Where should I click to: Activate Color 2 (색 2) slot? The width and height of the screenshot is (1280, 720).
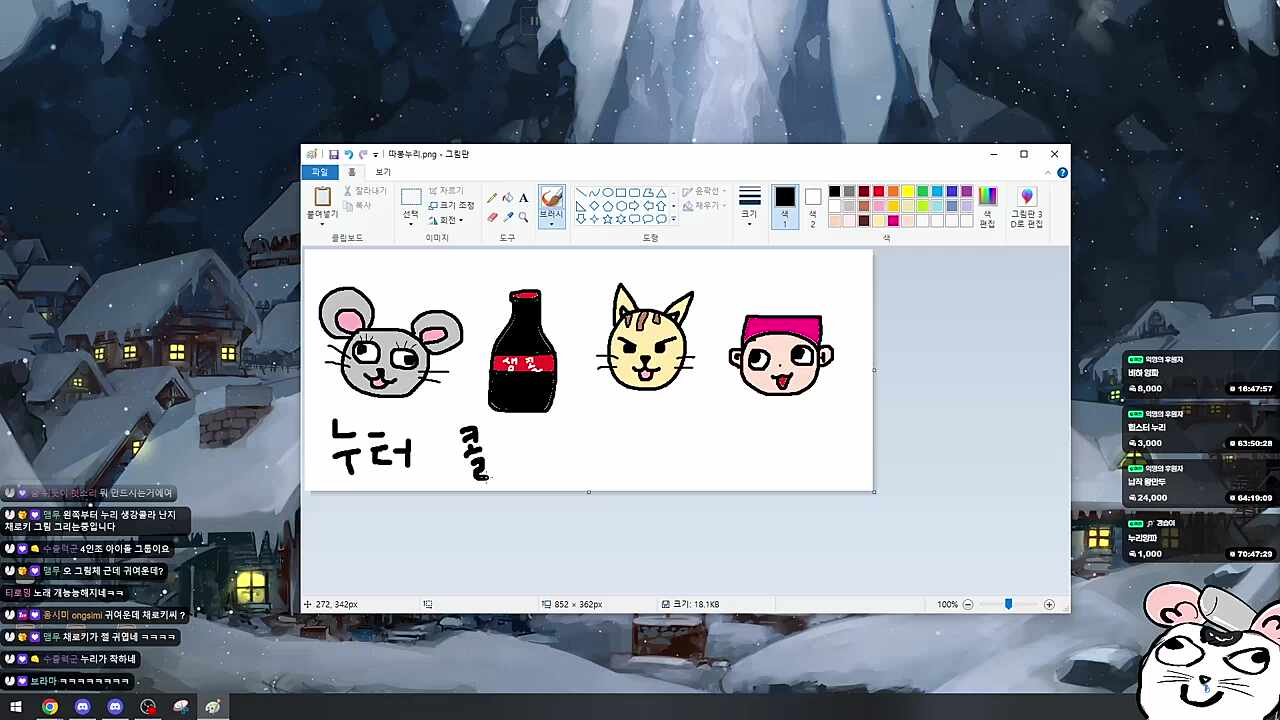click(x=813, y=207)
